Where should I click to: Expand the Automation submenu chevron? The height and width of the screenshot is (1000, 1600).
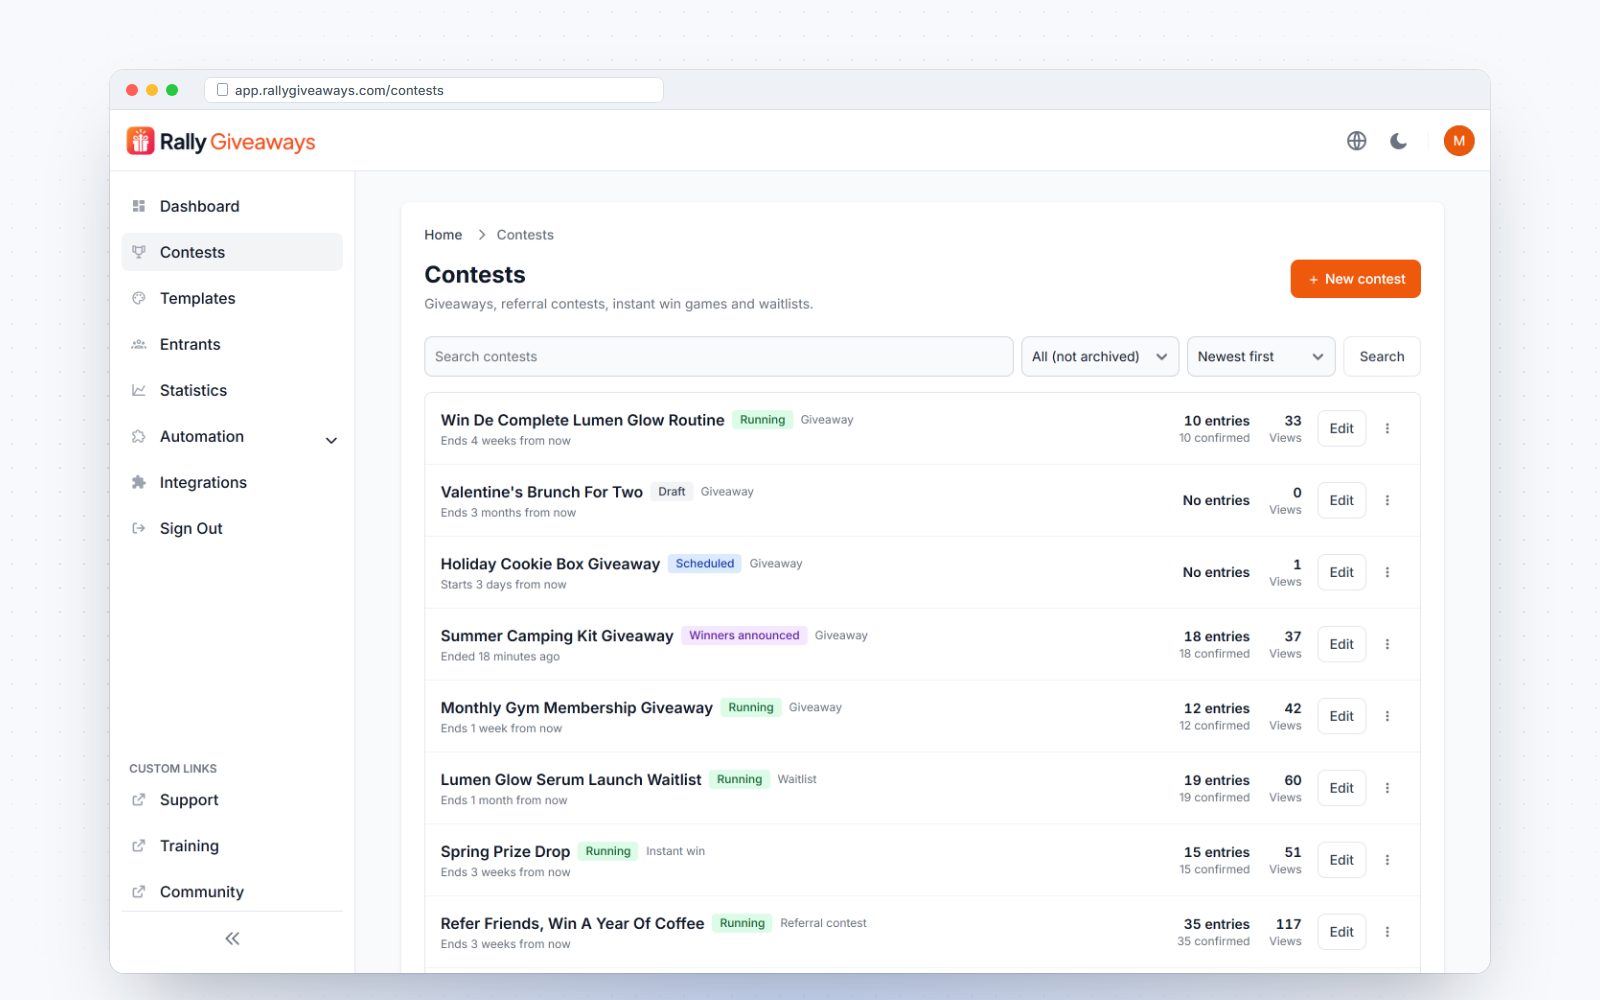tap(331, 440)
